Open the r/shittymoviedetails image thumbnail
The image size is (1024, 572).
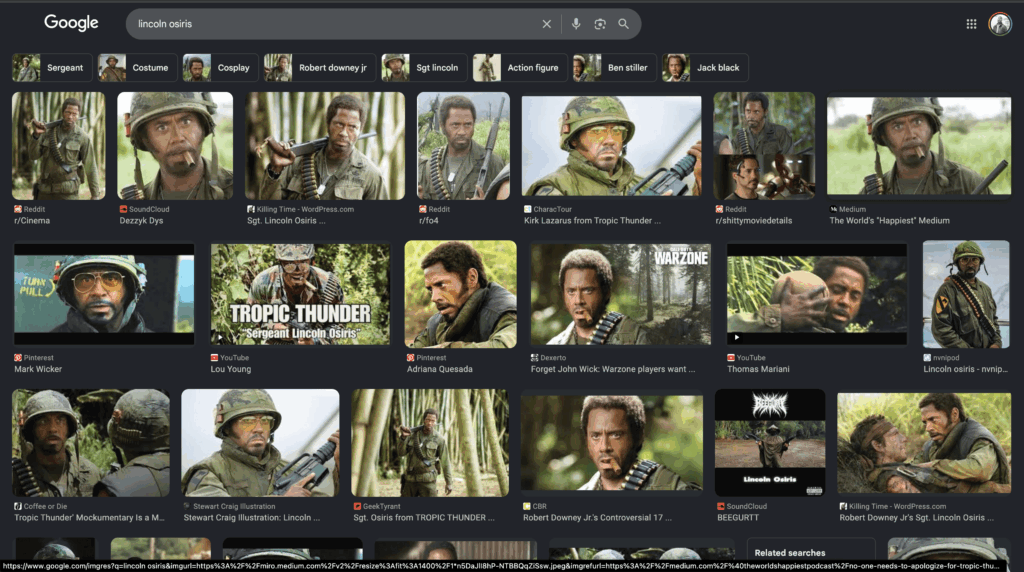764,146
